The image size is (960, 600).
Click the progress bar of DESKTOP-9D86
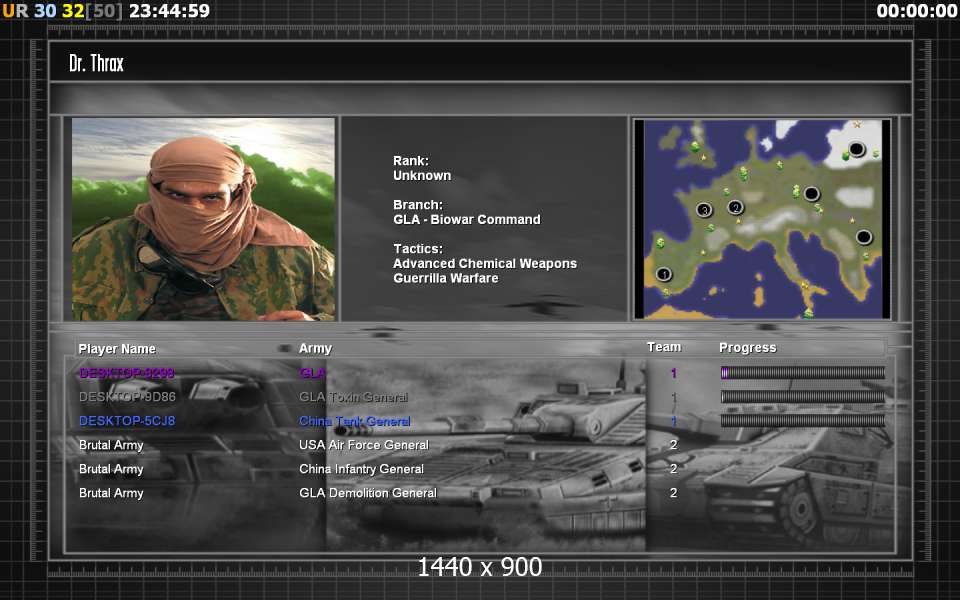point(803,396)
